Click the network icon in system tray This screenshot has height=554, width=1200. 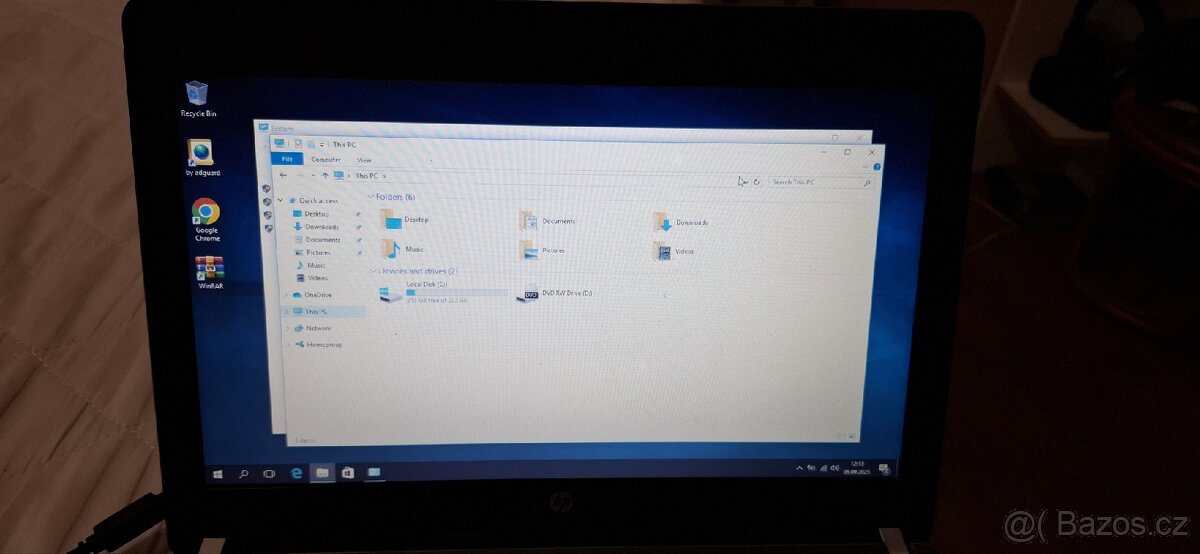pos(822,468)
